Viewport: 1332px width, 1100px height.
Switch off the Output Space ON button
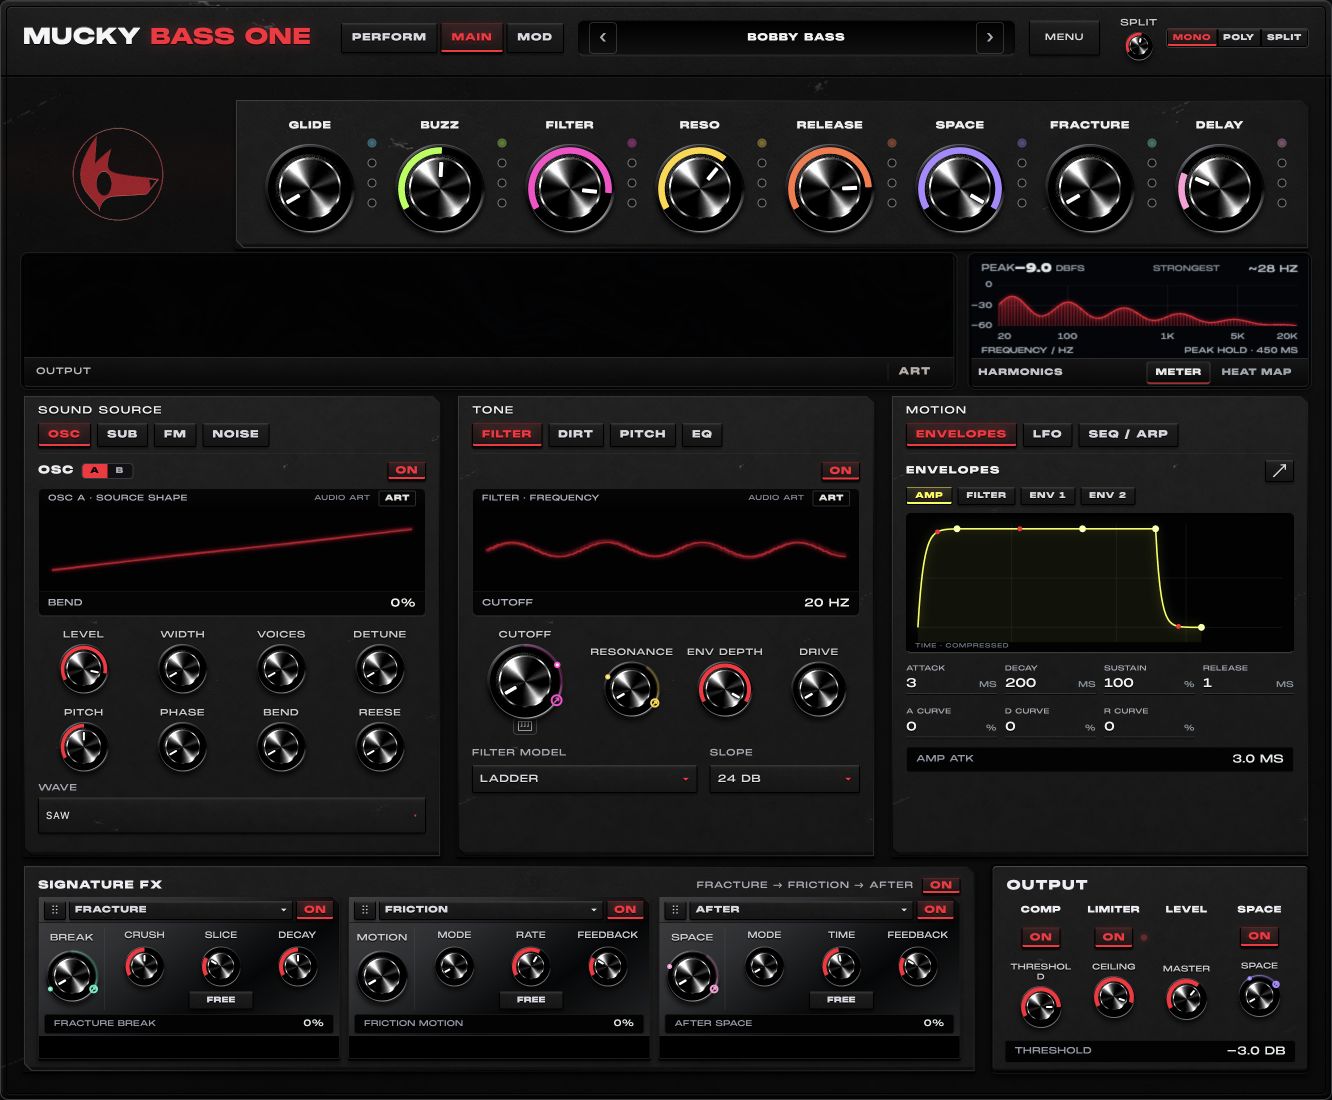point(1259,937)
